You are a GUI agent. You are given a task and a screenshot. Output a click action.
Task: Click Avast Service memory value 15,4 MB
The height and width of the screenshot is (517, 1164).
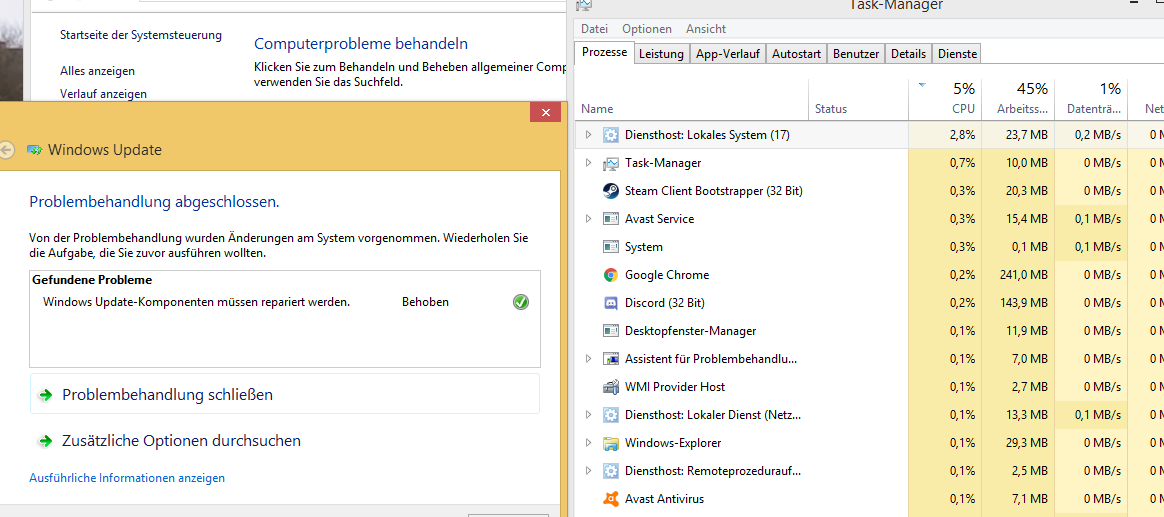click(1025, 219)
